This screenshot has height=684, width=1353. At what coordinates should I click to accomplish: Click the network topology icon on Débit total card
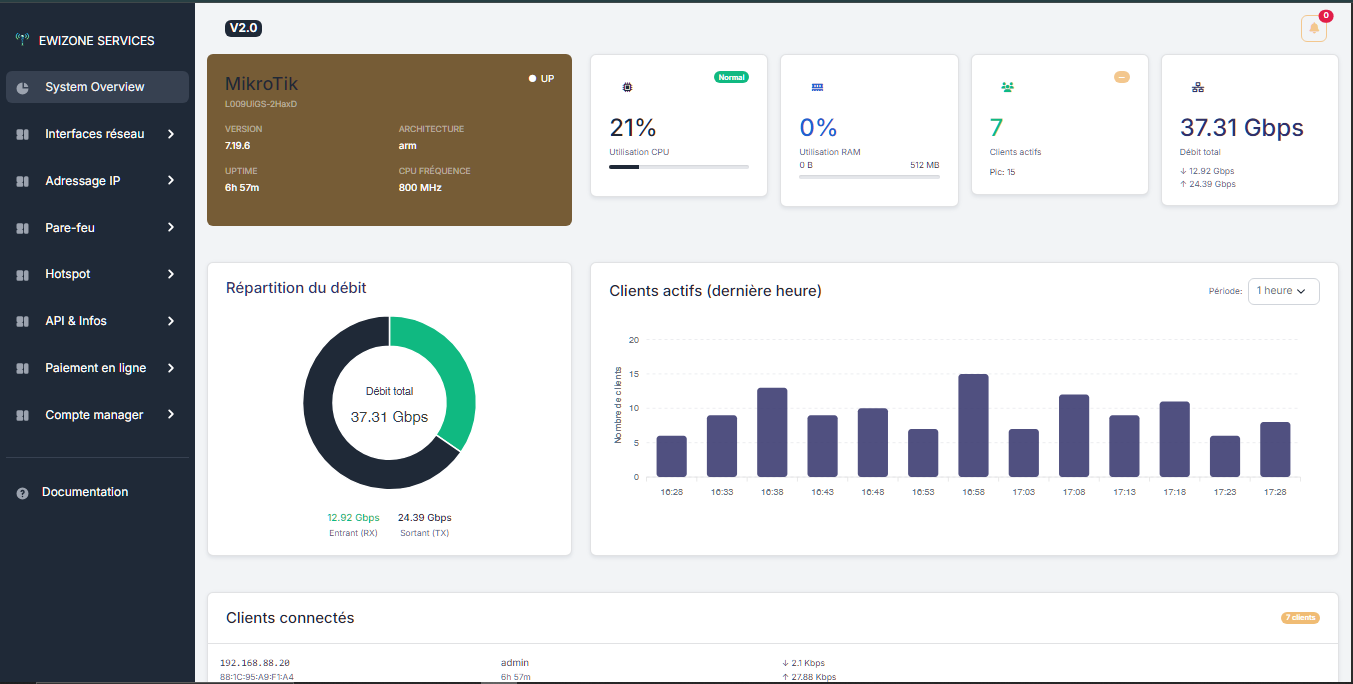point(1197,87)
